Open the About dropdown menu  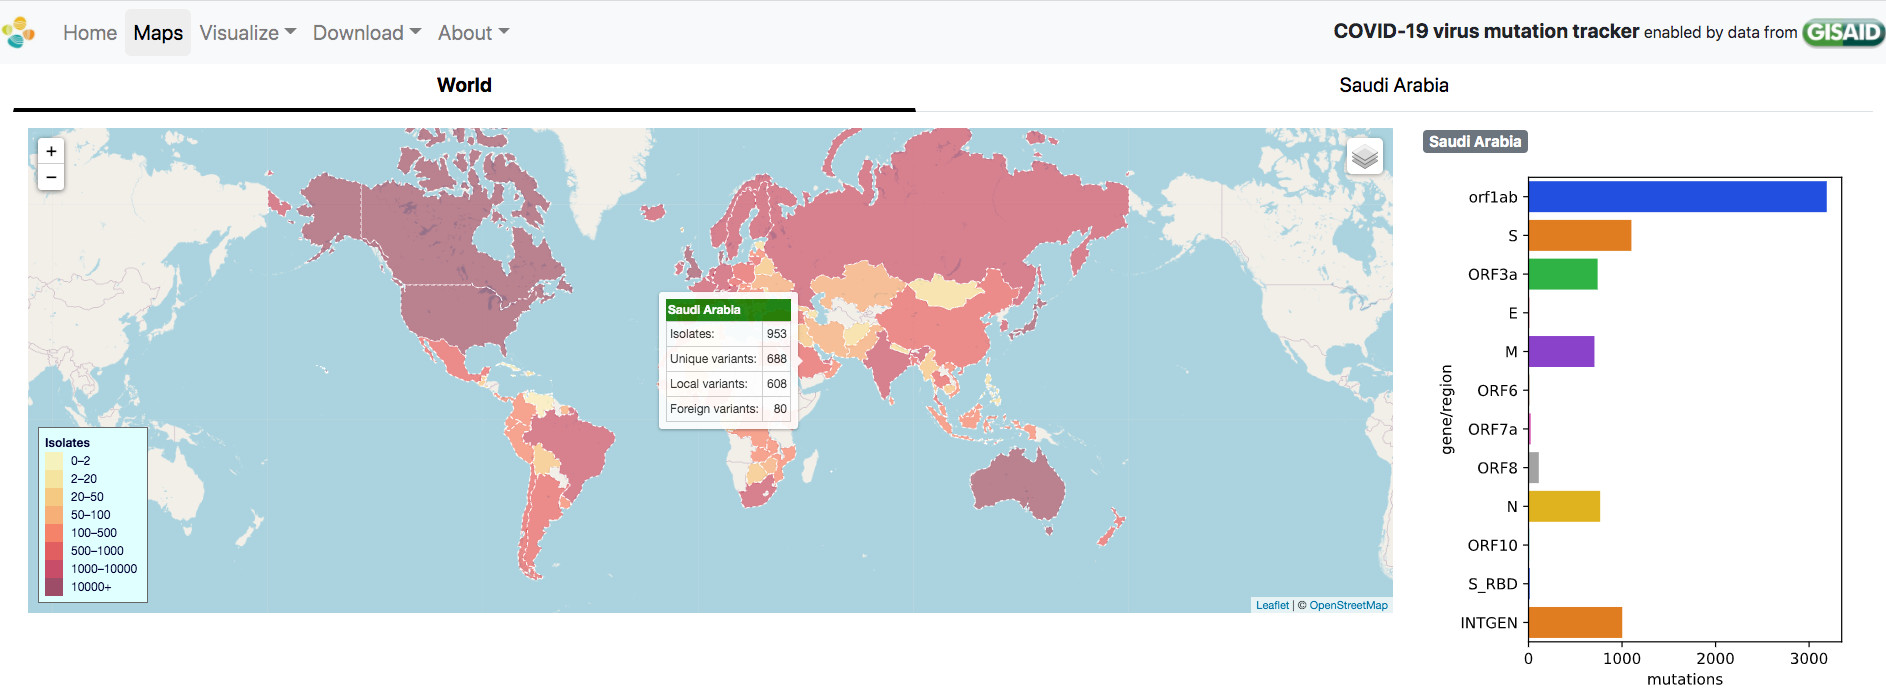(x=473, y=33)
